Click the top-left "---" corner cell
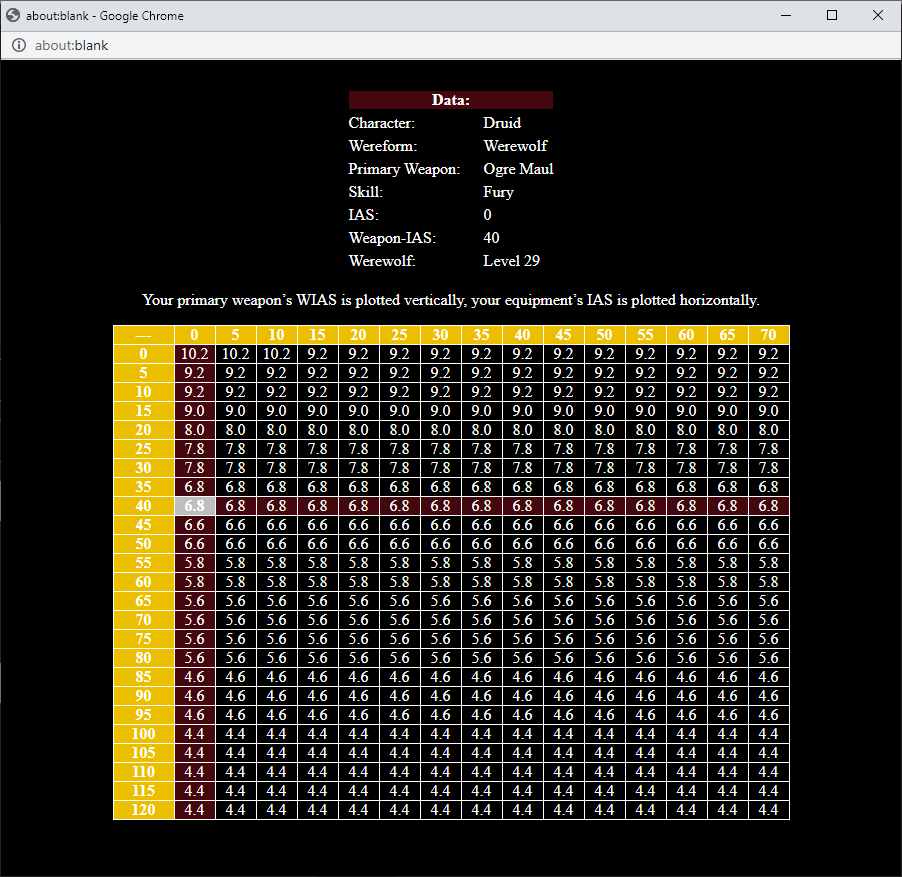The width and height of the screenshot is (902, 877). pyautogui.click(x=143, y=335)
